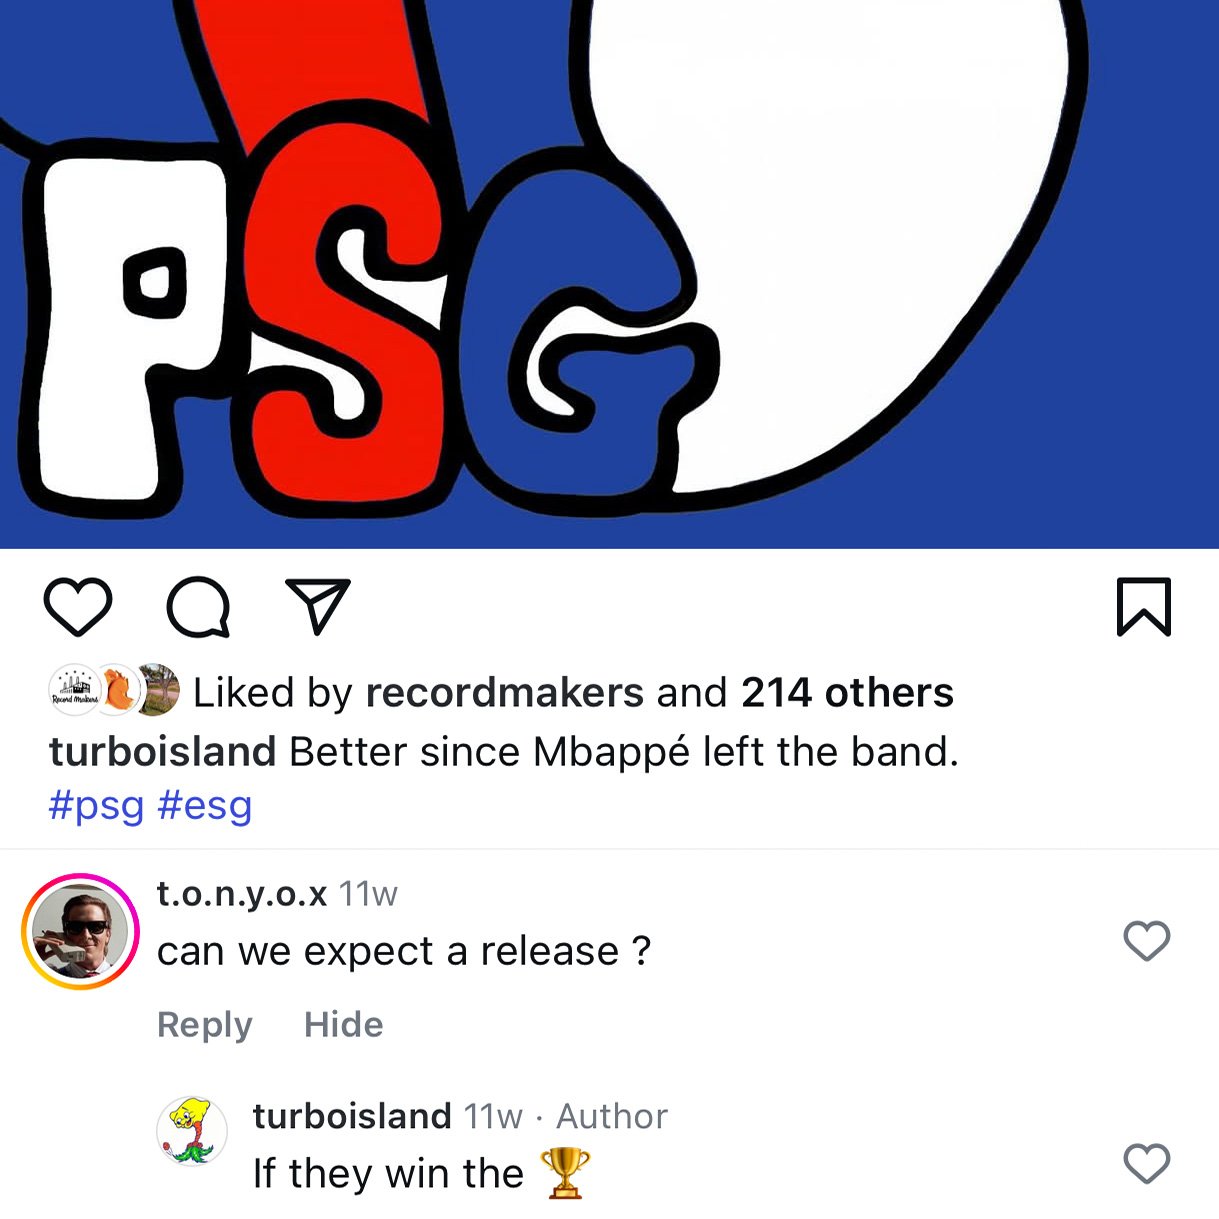This screenshot has width=1219, height=1219.
Task: Open comments with the speech bubble icon
Action: coord(198,607)
